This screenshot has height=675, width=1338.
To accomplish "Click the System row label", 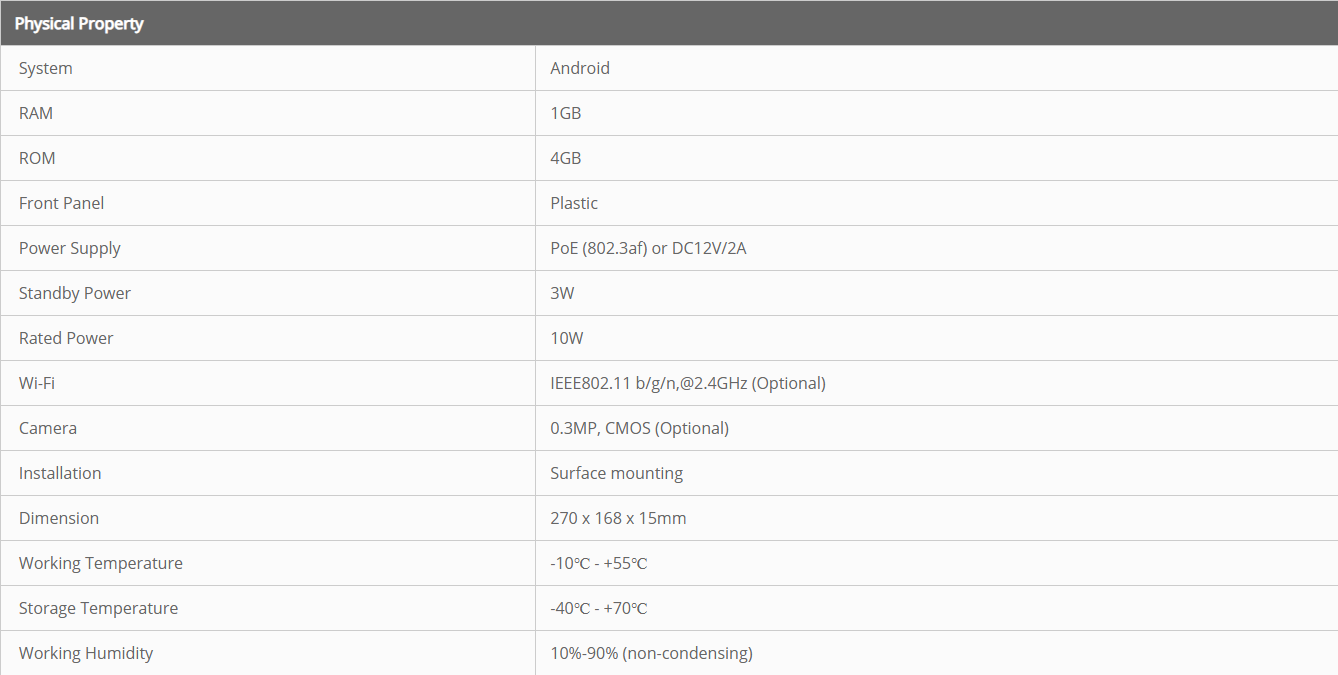I will (x=46, y=68).
